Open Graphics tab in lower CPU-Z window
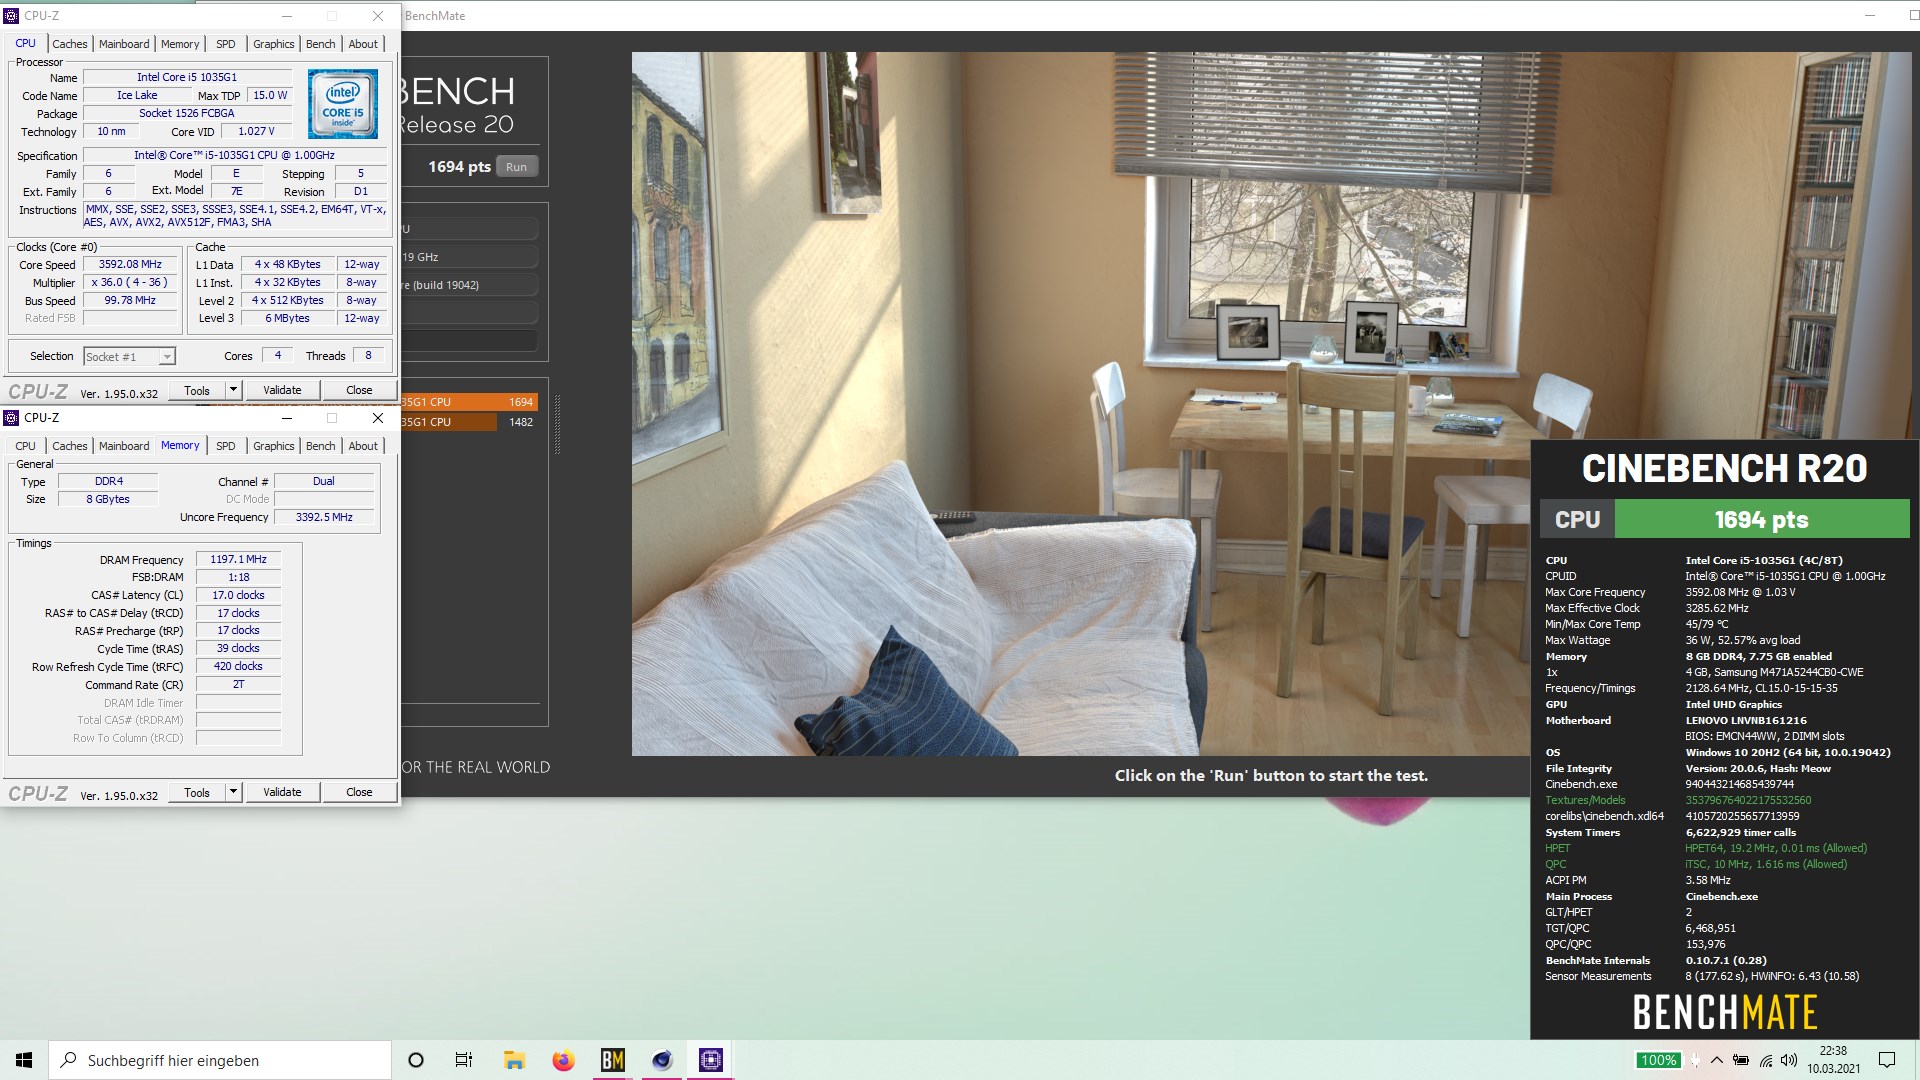Viewport: 1920px width, 1080px height. click(x=273, y=446)
